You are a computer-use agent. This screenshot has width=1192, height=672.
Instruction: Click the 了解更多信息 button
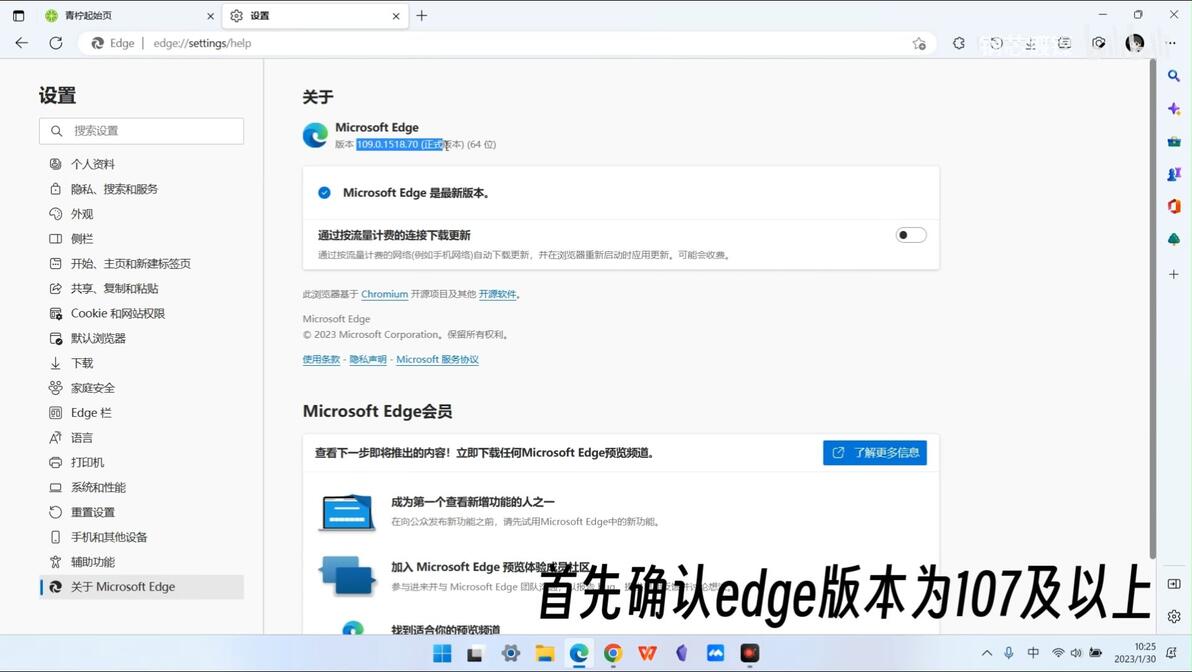pos(874,453)
